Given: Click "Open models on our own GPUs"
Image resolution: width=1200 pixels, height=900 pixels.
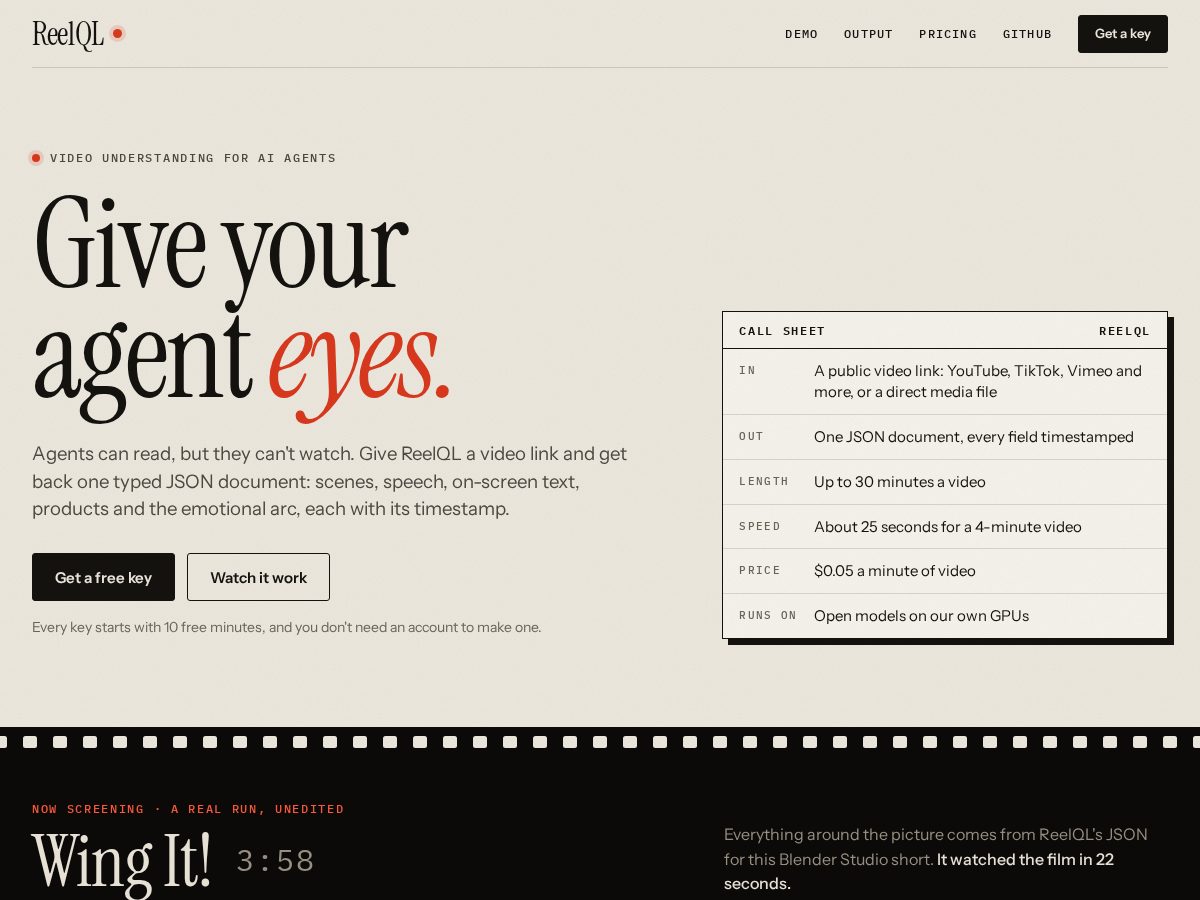Looking at the screenshot, I should 921,616.
